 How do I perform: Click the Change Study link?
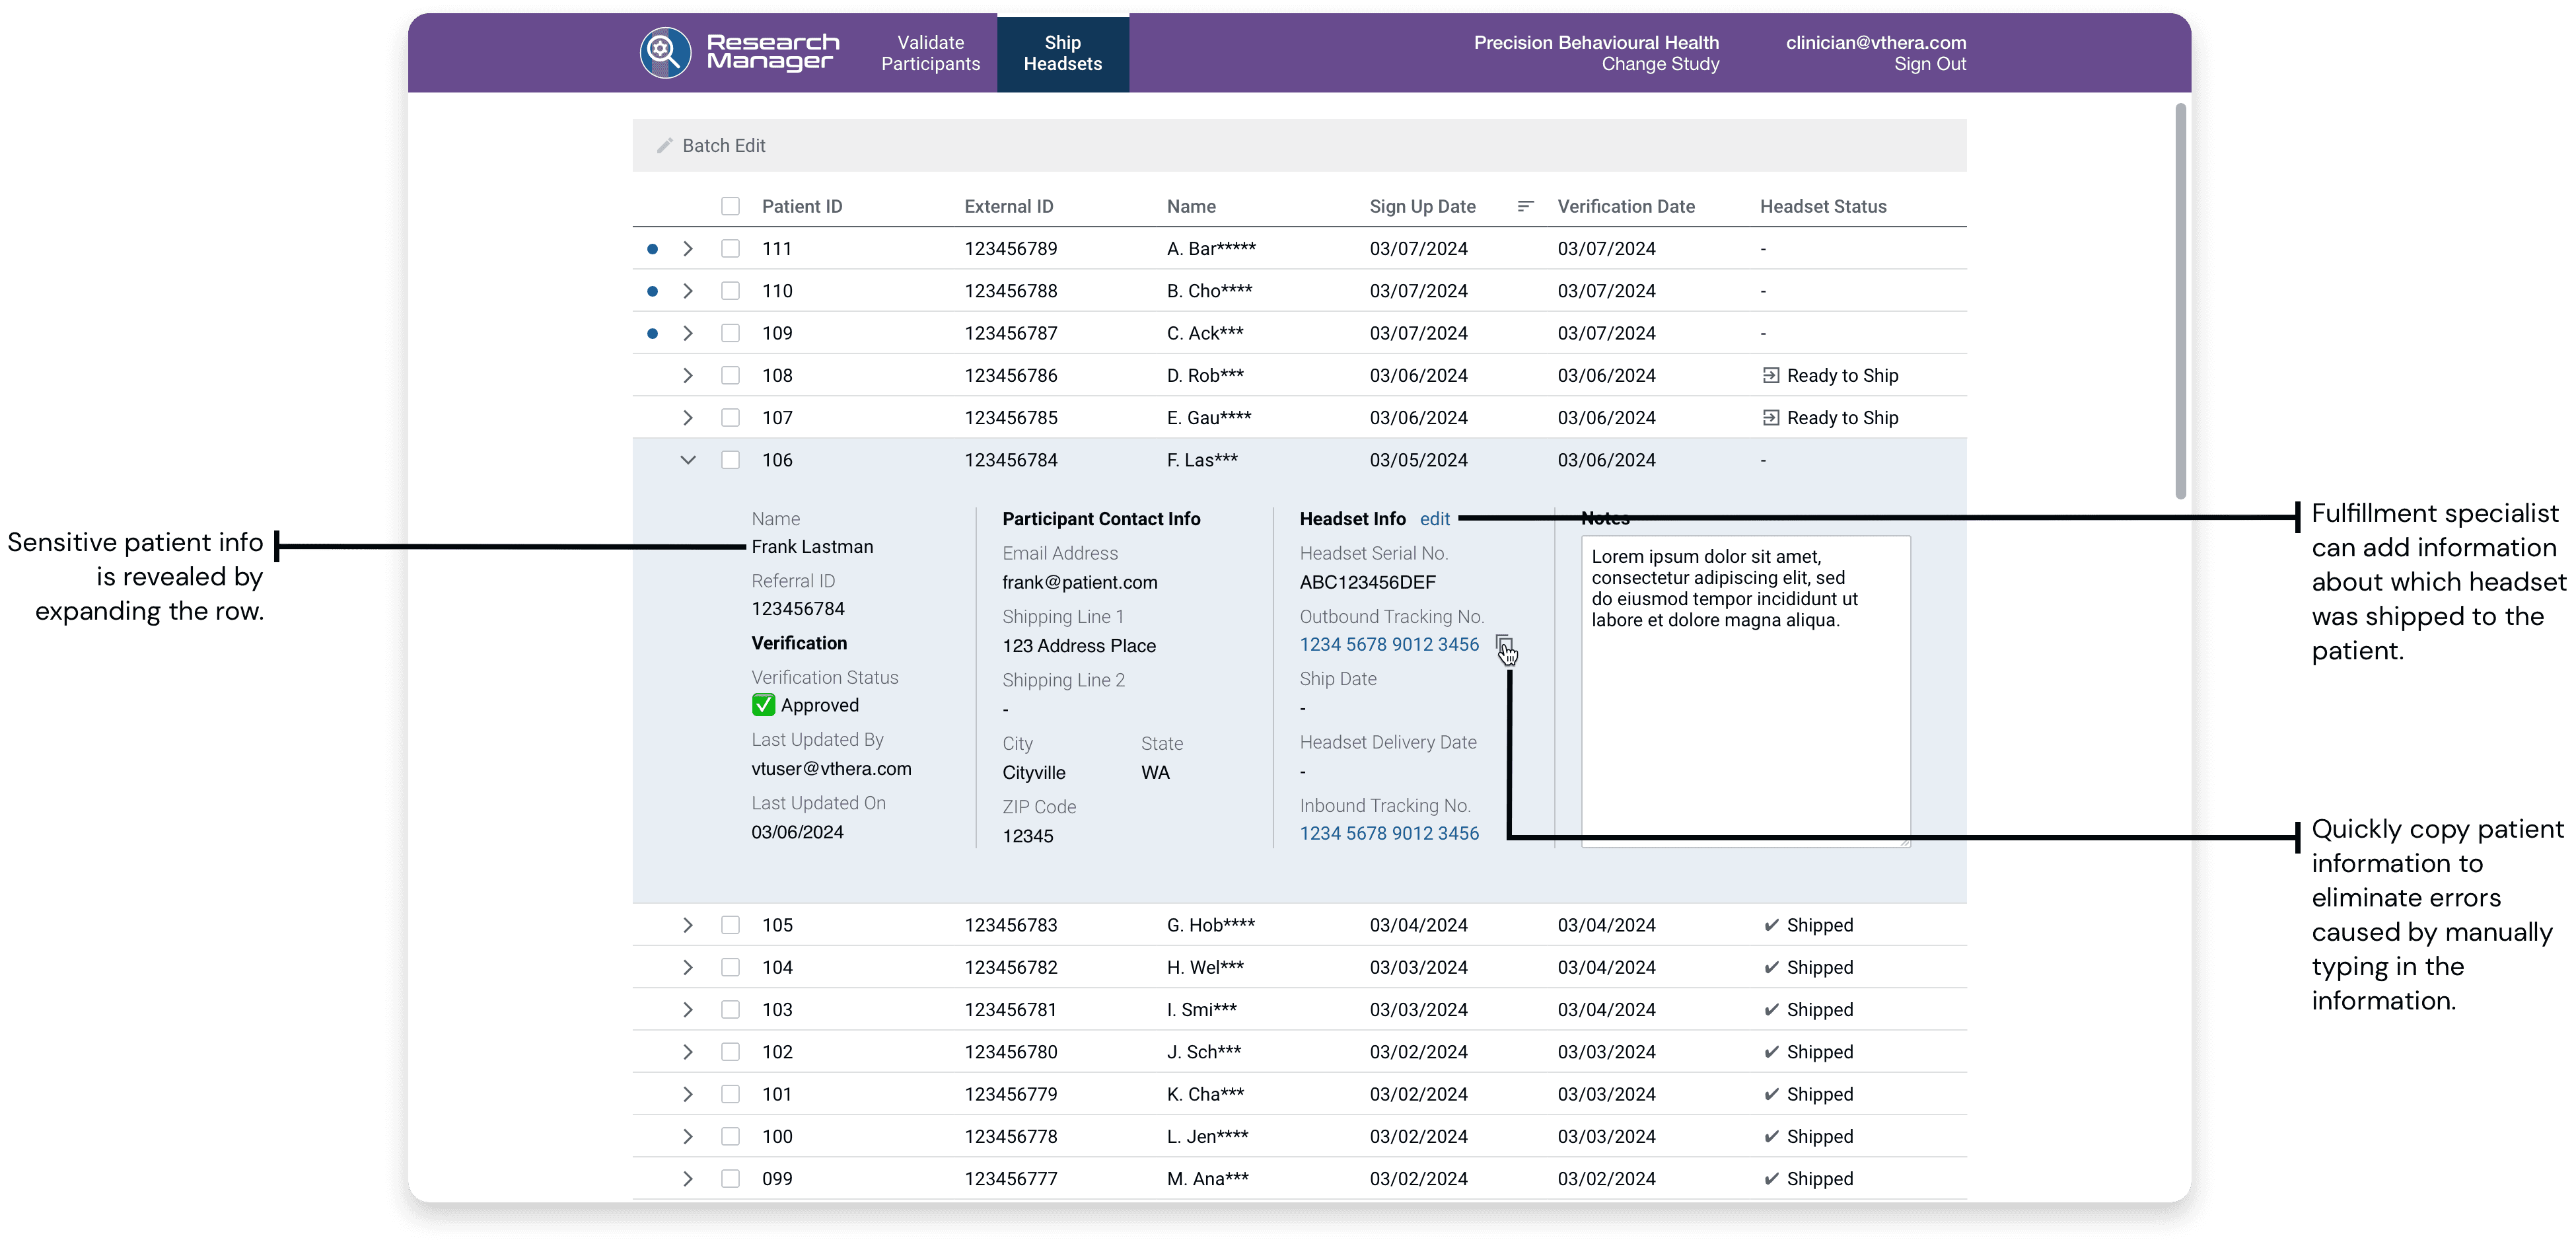pos(1660,64)
